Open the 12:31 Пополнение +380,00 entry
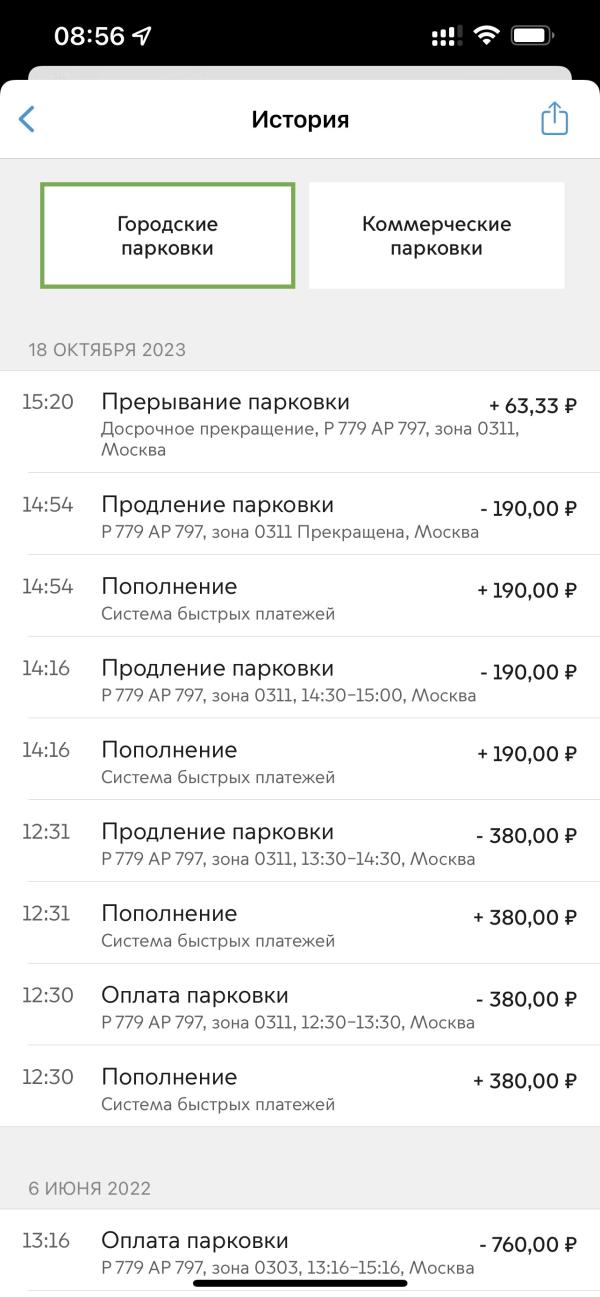600x1297 pixels. [300, 924]
